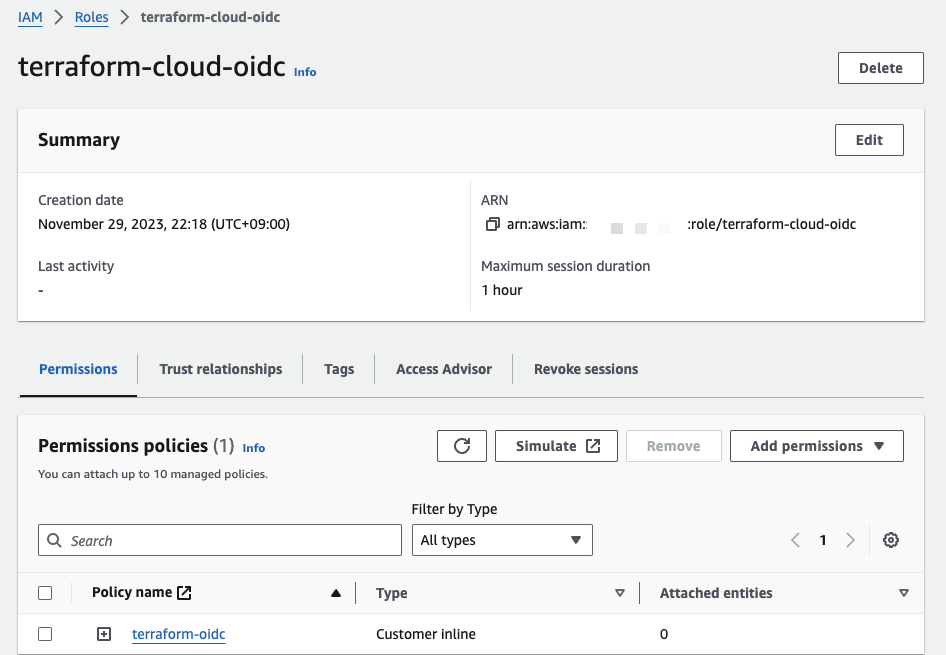Viewport: 946px width, 655px height.
Task: Check the terraform-oidc policy row checkbox
Action: coord(45,634)
